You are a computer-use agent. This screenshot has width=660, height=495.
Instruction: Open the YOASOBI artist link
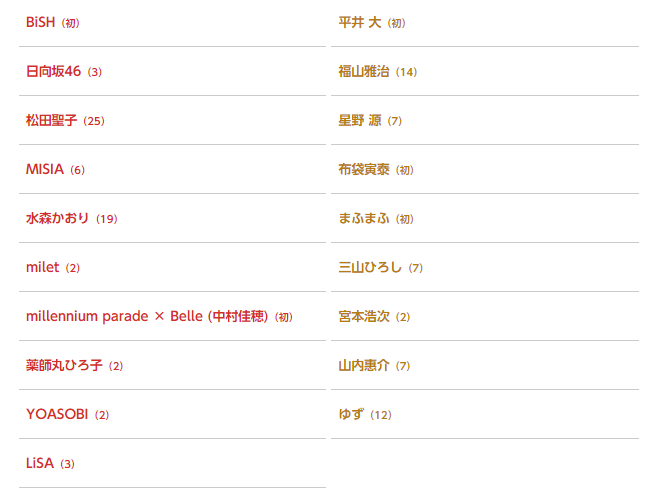click(x=57, y=414)
